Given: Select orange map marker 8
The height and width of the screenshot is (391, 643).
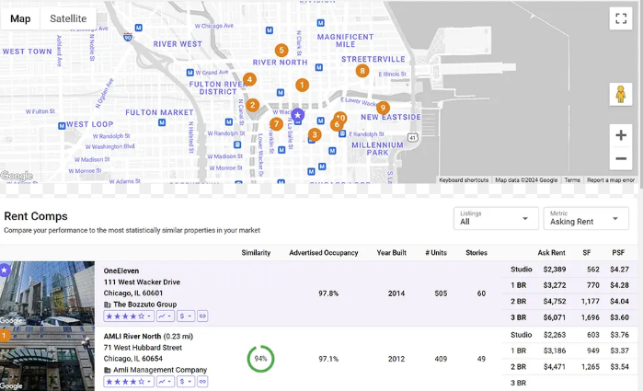Looking at the screenshot, I should coord(362,71).
